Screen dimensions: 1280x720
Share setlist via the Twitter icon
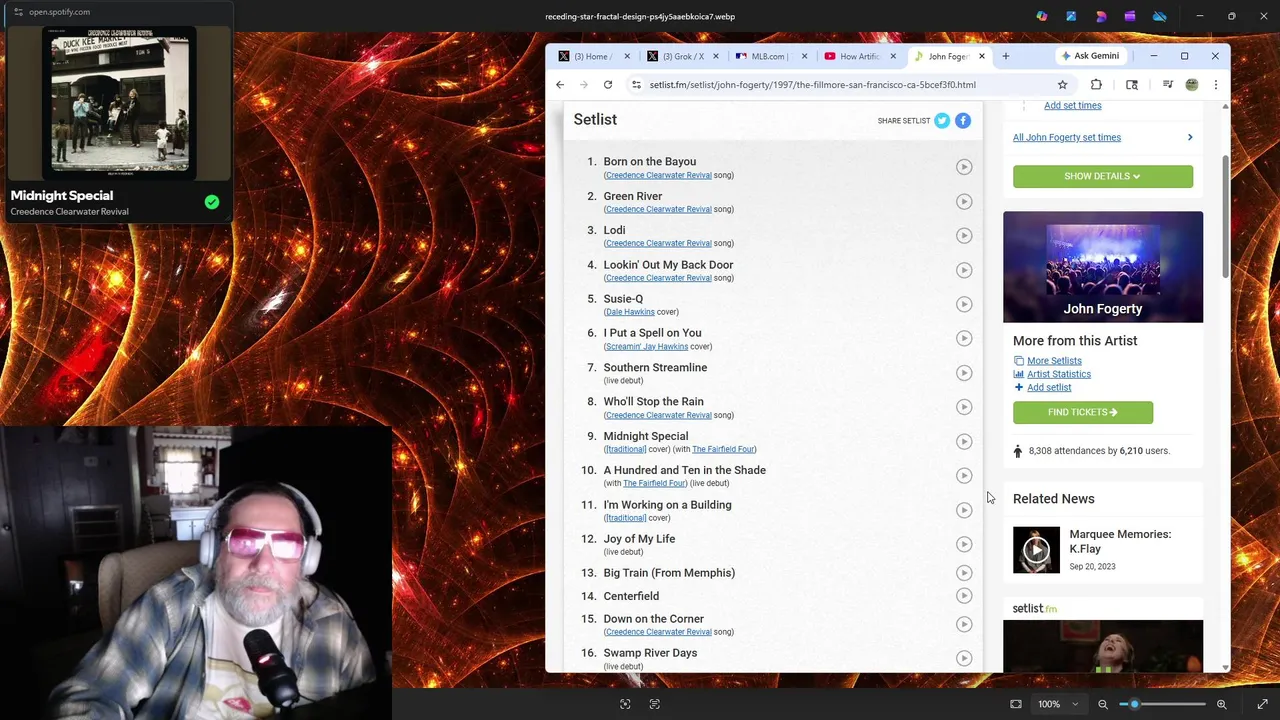[x=942, y=120]
